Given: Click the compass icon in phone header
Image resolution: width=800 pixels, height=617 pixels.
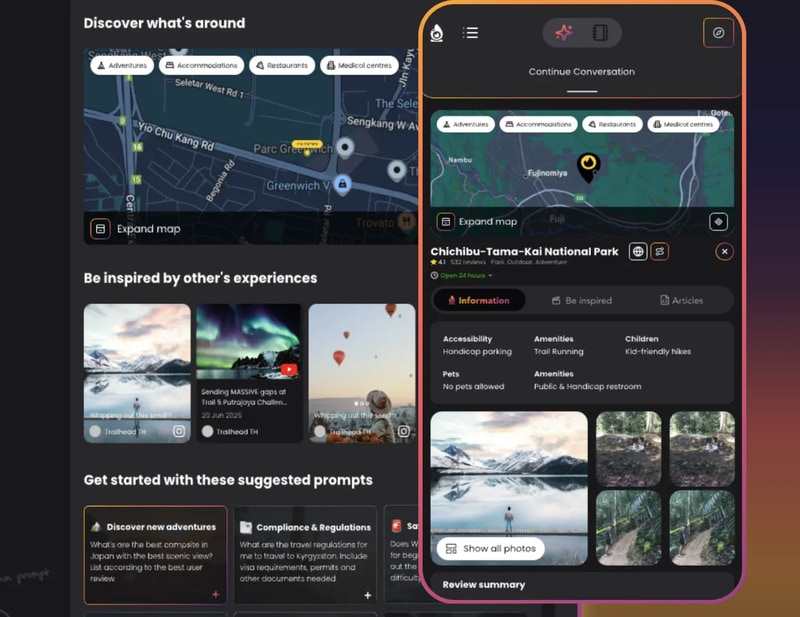Looking at the screenshot, I should click(718, 33).
